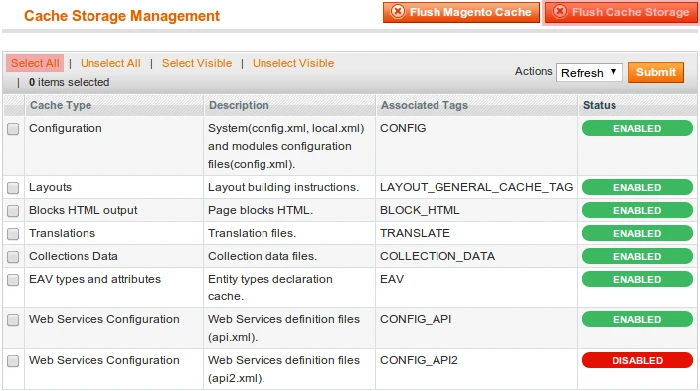Click the CONFIG tag in Configuration row
Image resolution: width=700 pixels, height=391 pixels.
pos(403,129)
